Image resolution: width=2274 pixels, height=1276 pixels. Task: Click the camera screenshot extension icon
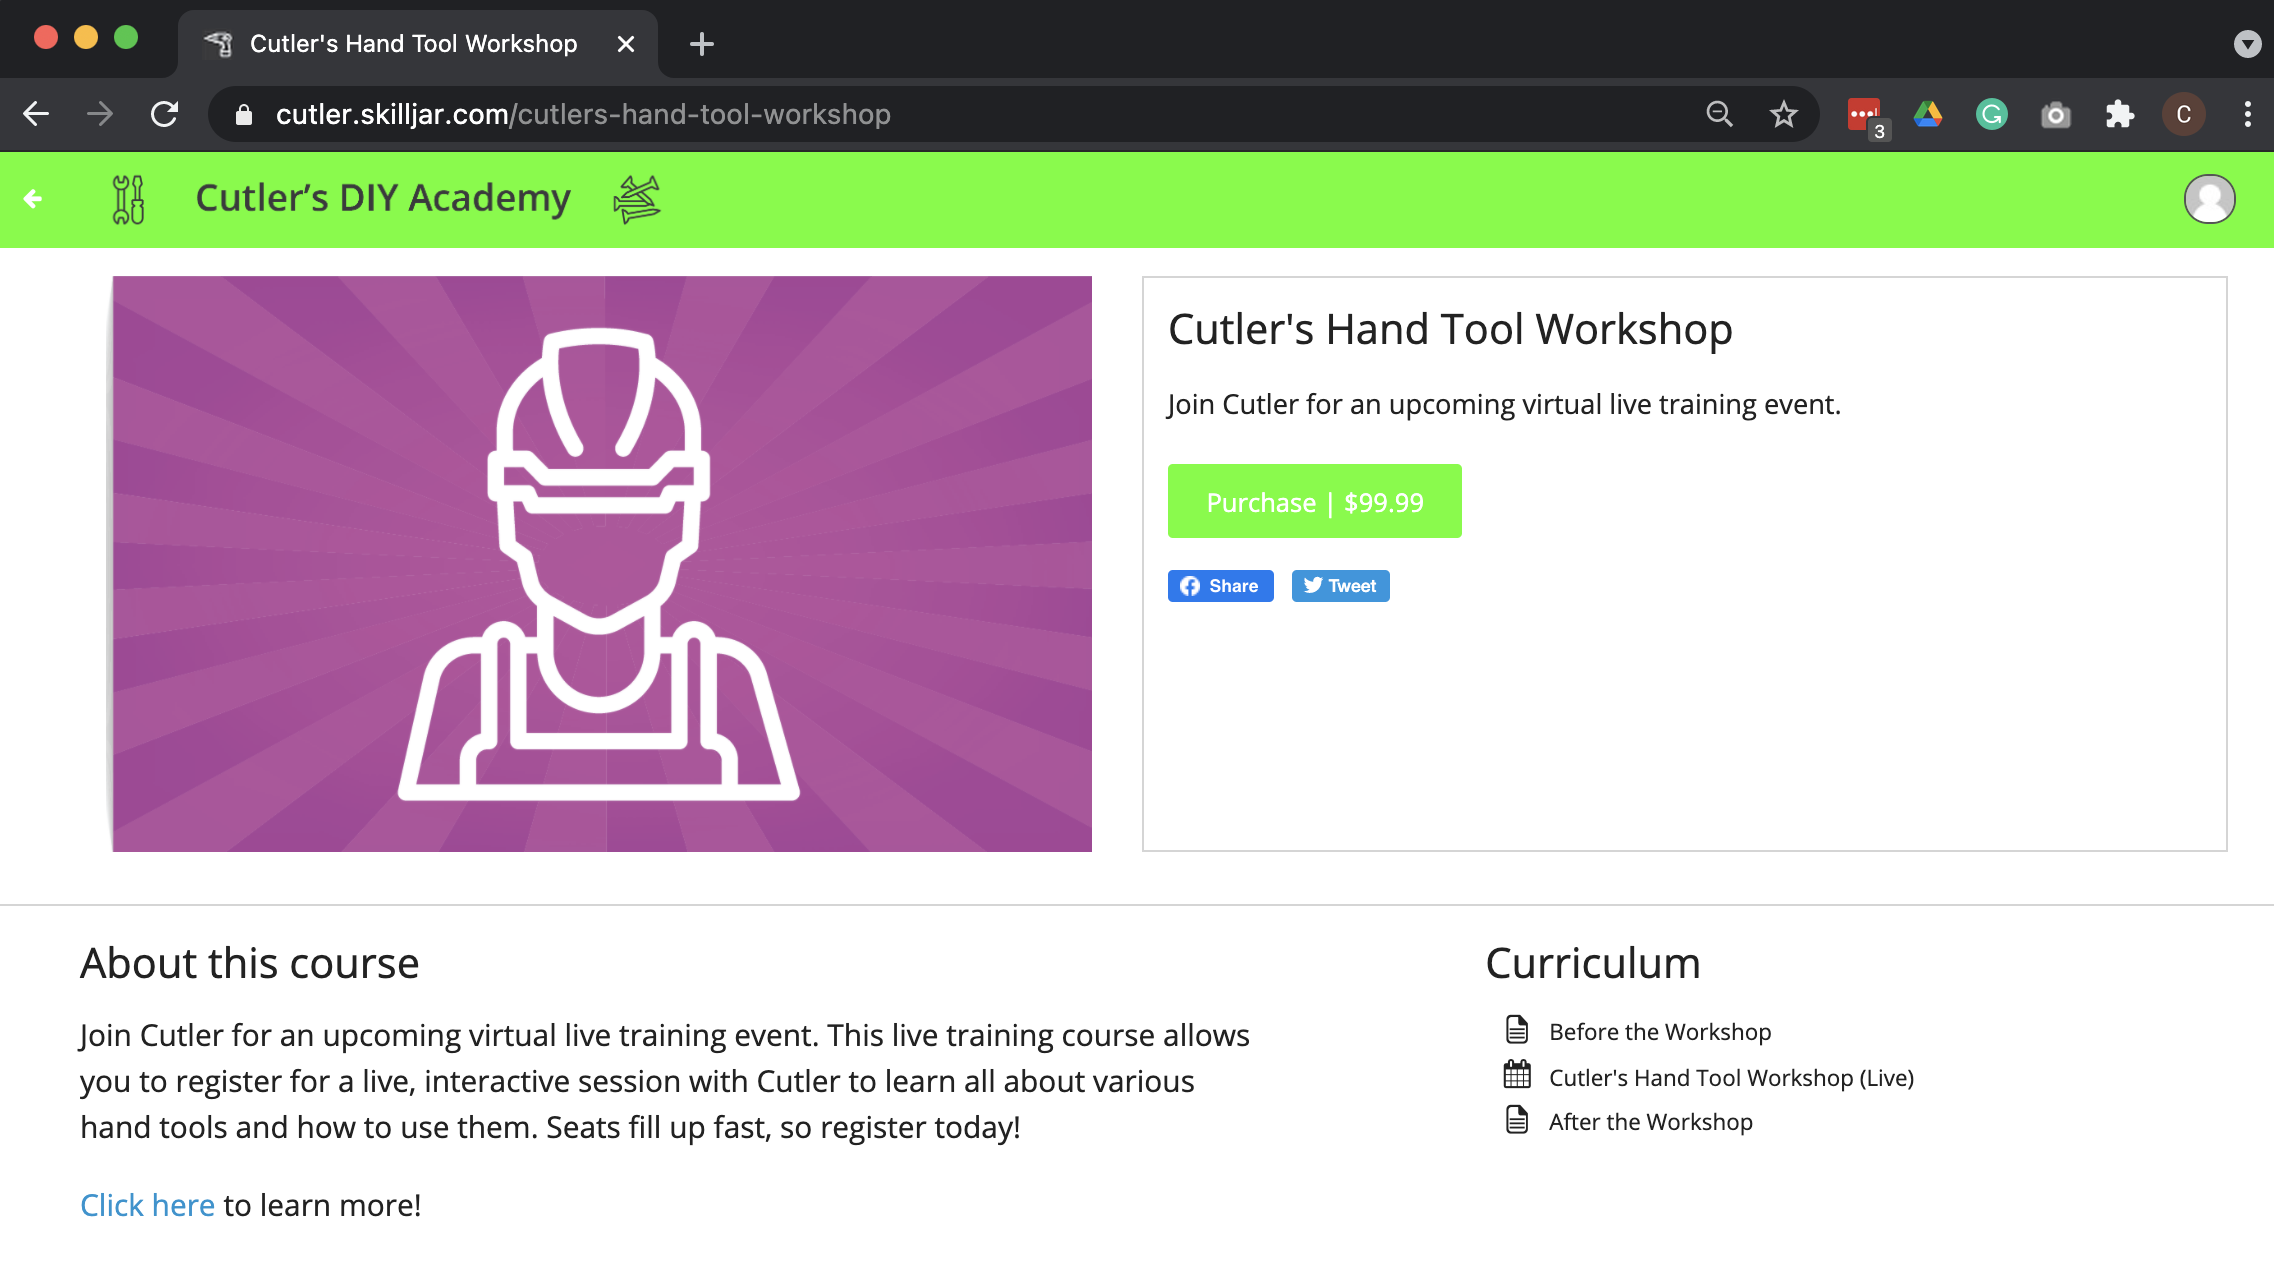click(x=2055, y=114)
